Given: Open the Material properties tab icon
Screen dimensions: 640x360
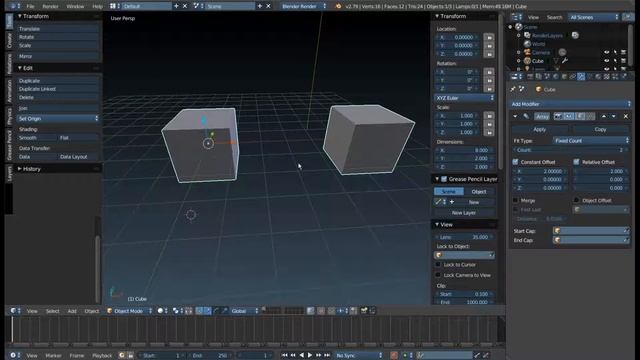Looking at the screenshot, I should [x=598, y=76].
